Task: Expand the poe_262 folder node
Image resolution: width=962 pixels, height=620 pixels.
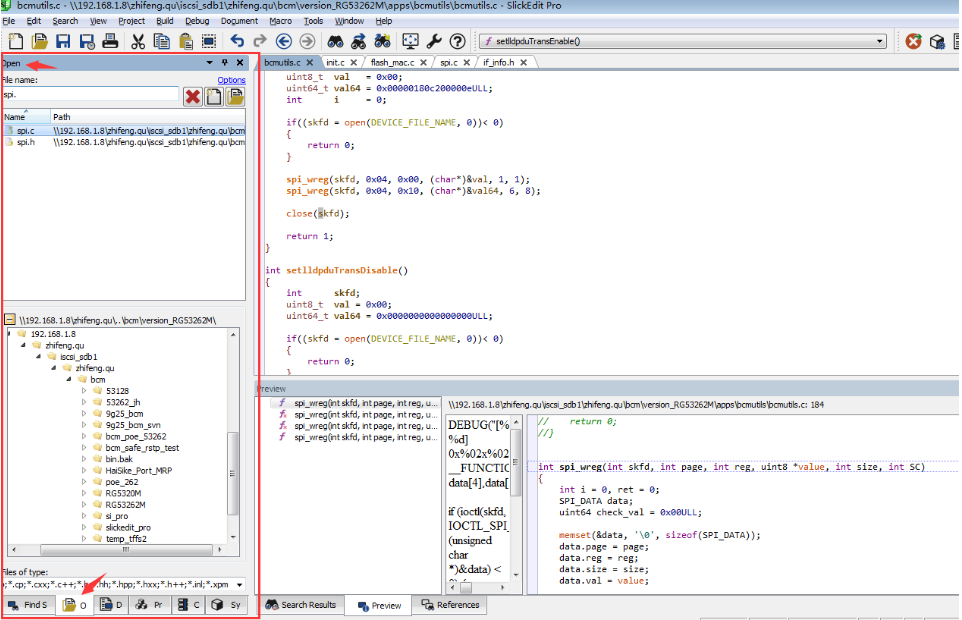Action: click(x=85, y=482)
